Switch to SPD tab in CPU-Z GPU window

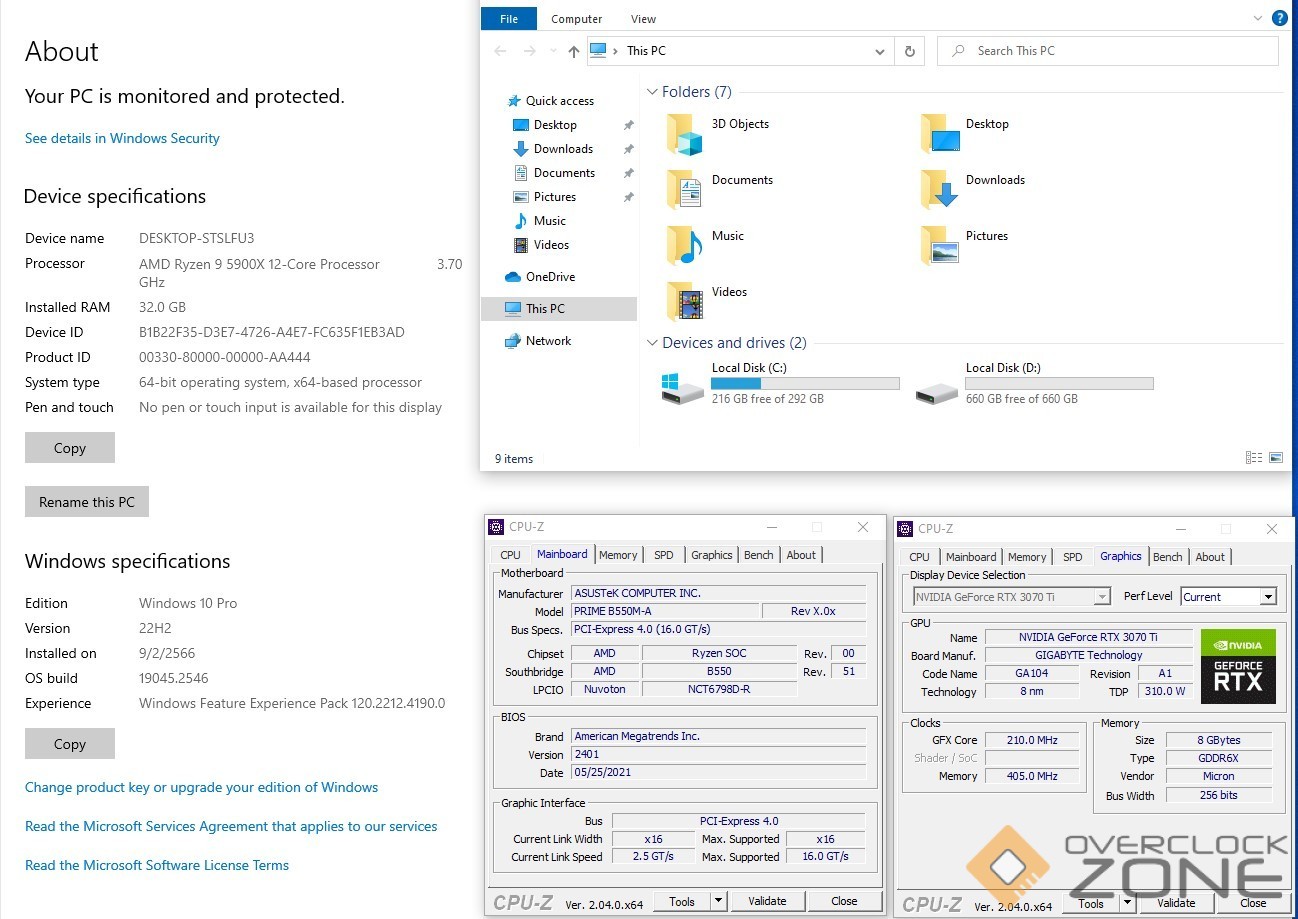pos(1073,557)
